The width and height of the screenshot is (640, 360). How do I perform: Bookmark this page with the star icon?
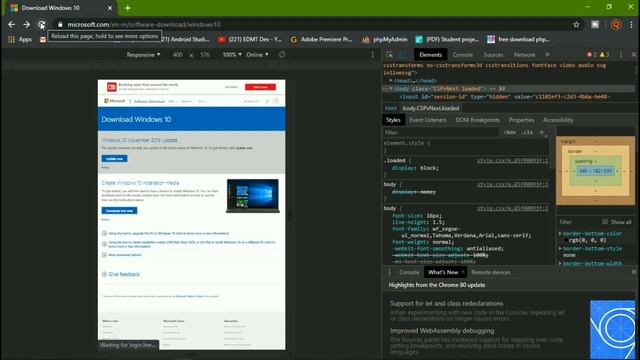[x=576, y=24]
